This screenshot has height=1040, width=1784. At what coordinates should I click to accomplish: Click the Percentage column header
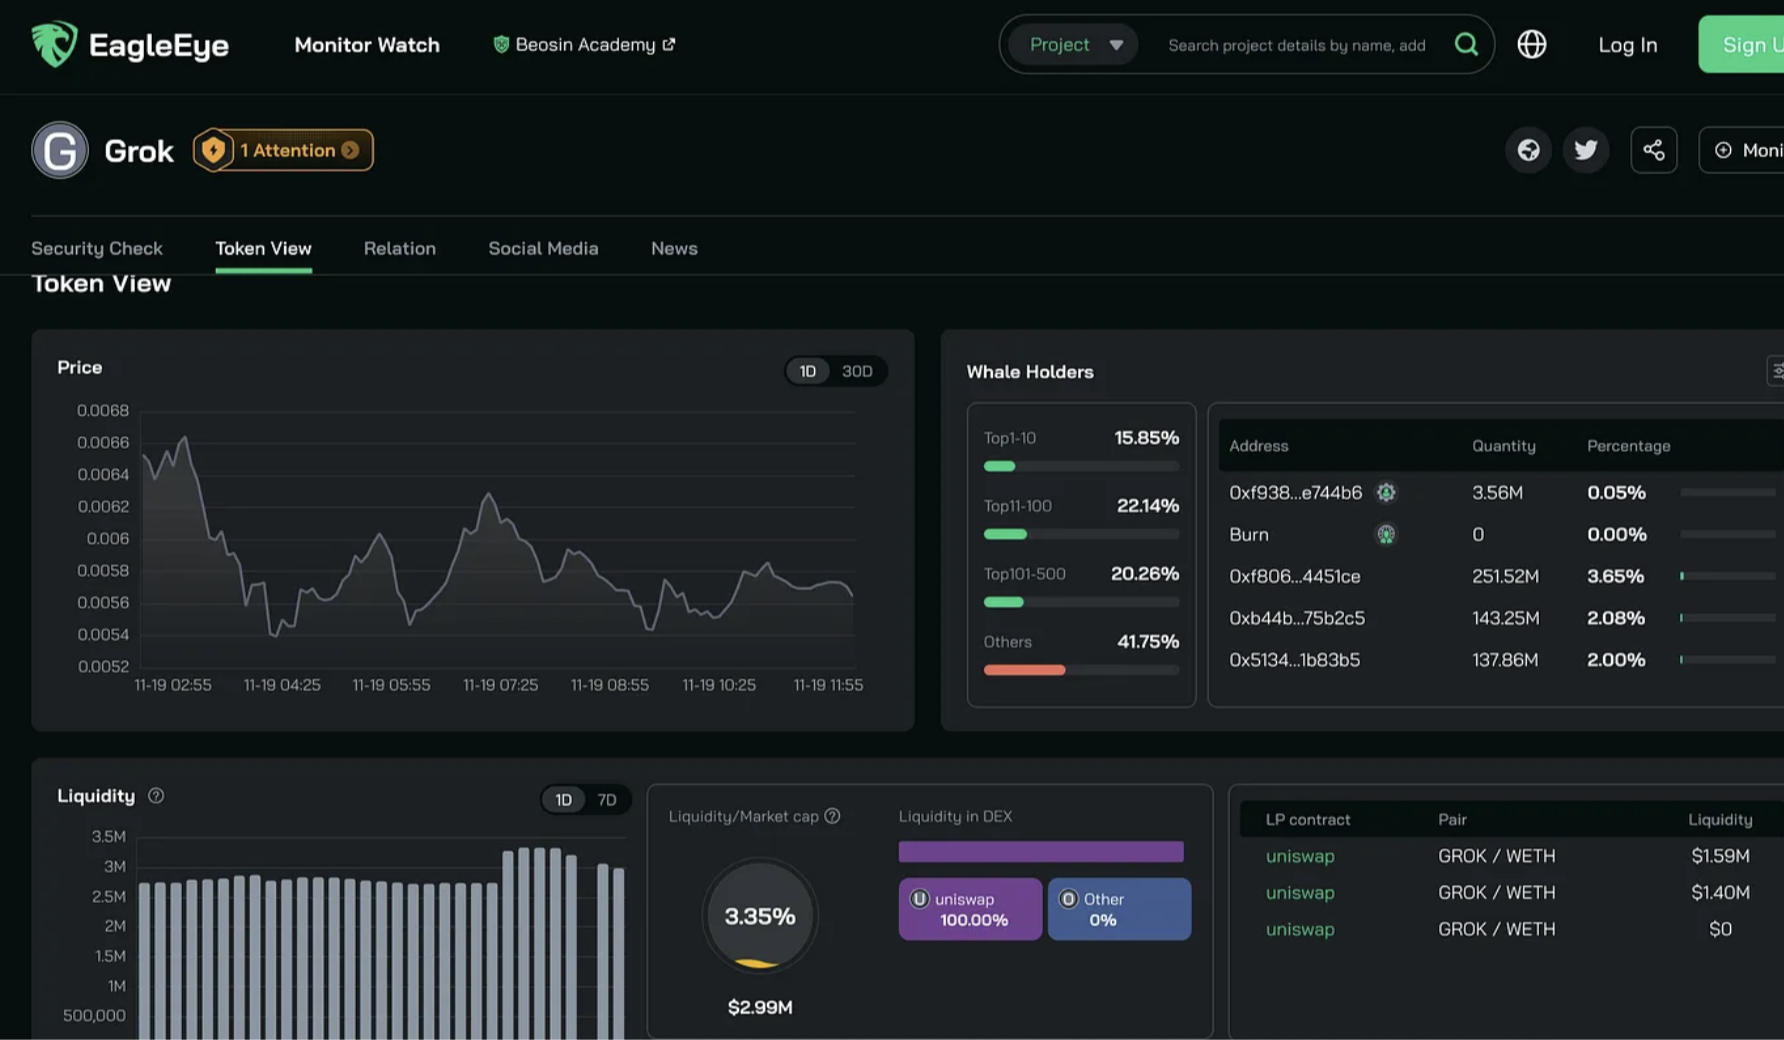(x=1628, y=446)
